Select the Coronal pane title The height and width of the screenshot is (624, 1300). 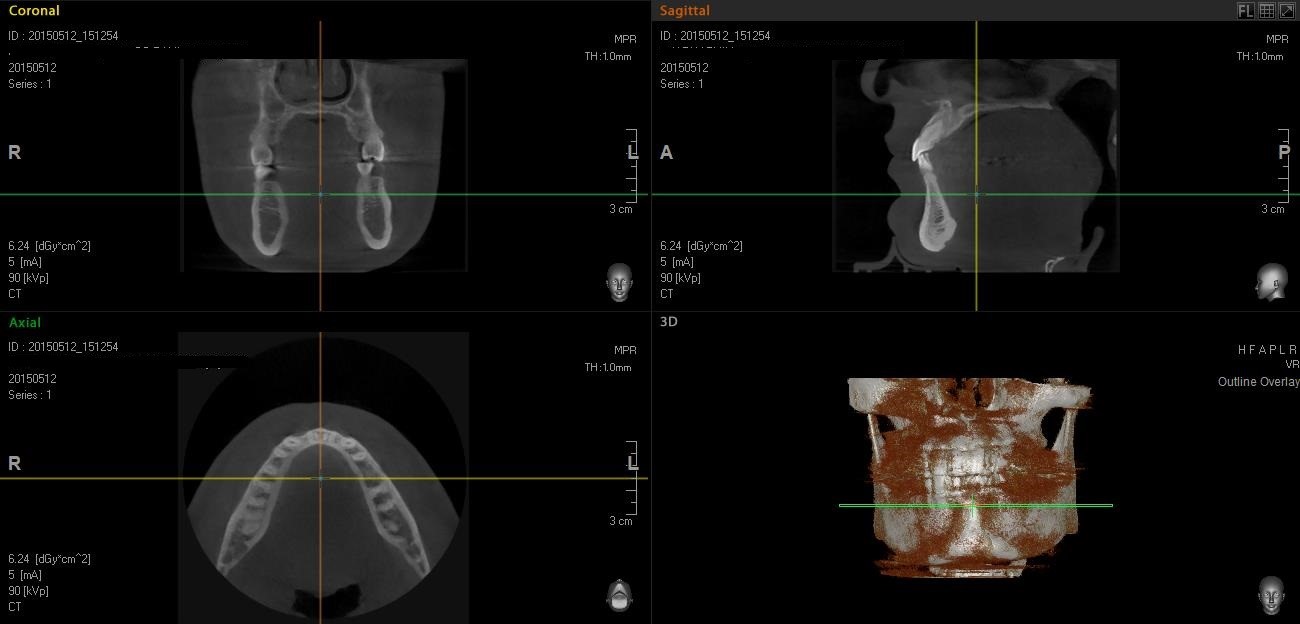point(34,11)
